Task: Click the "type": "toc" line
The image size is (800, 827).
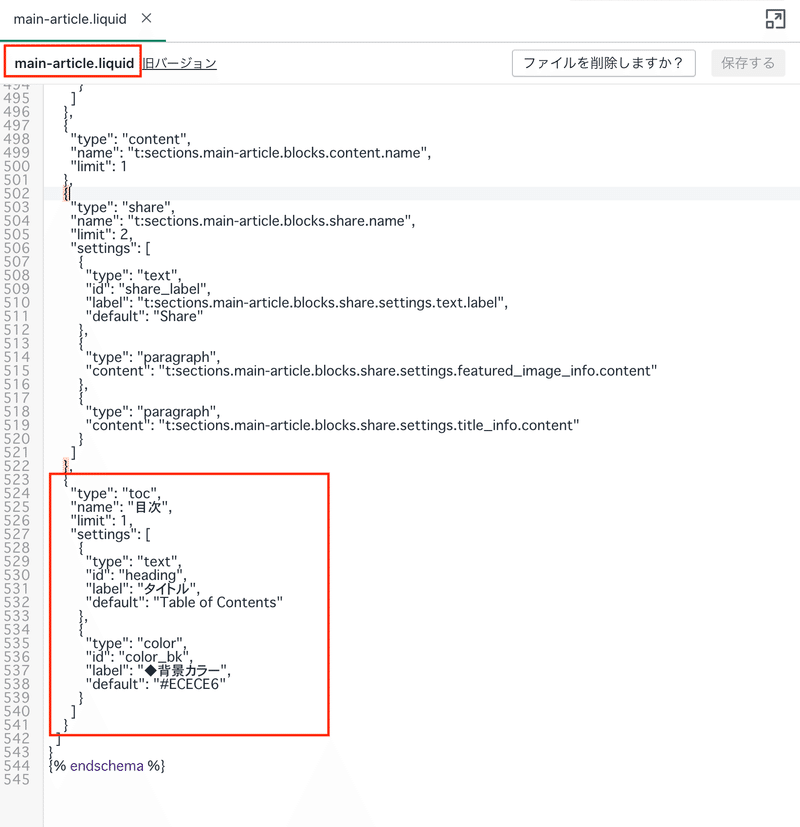Action: pos(115,494)
